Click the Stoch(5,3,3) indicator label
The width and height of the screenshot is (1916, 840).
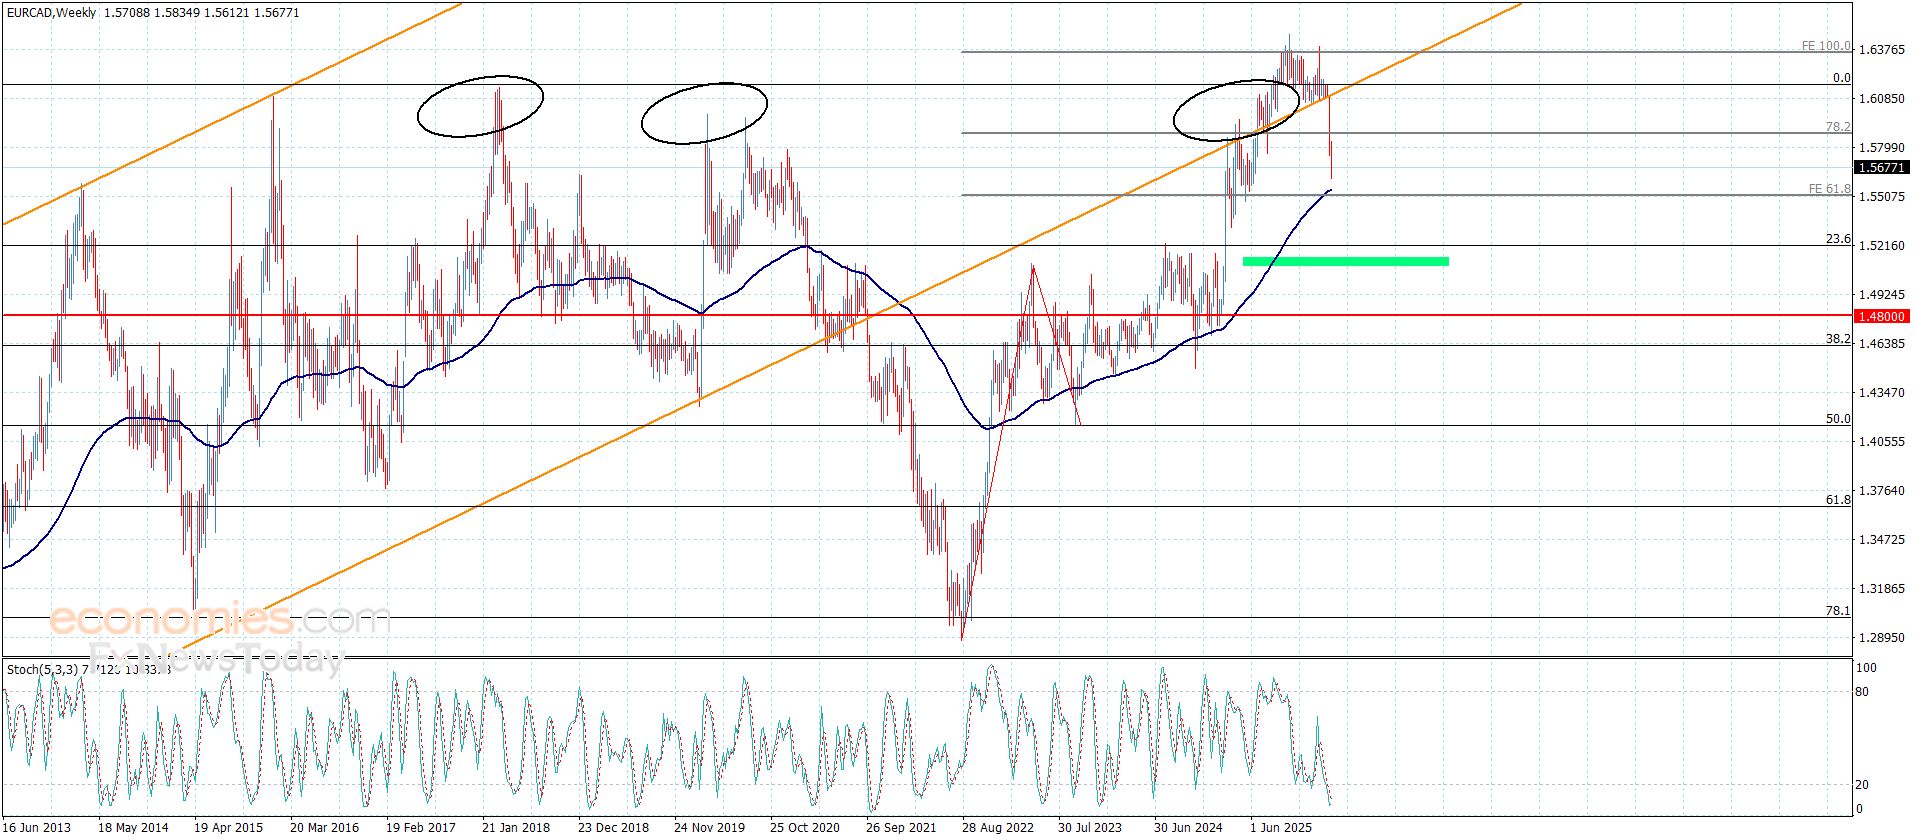[x=43, y=669]
